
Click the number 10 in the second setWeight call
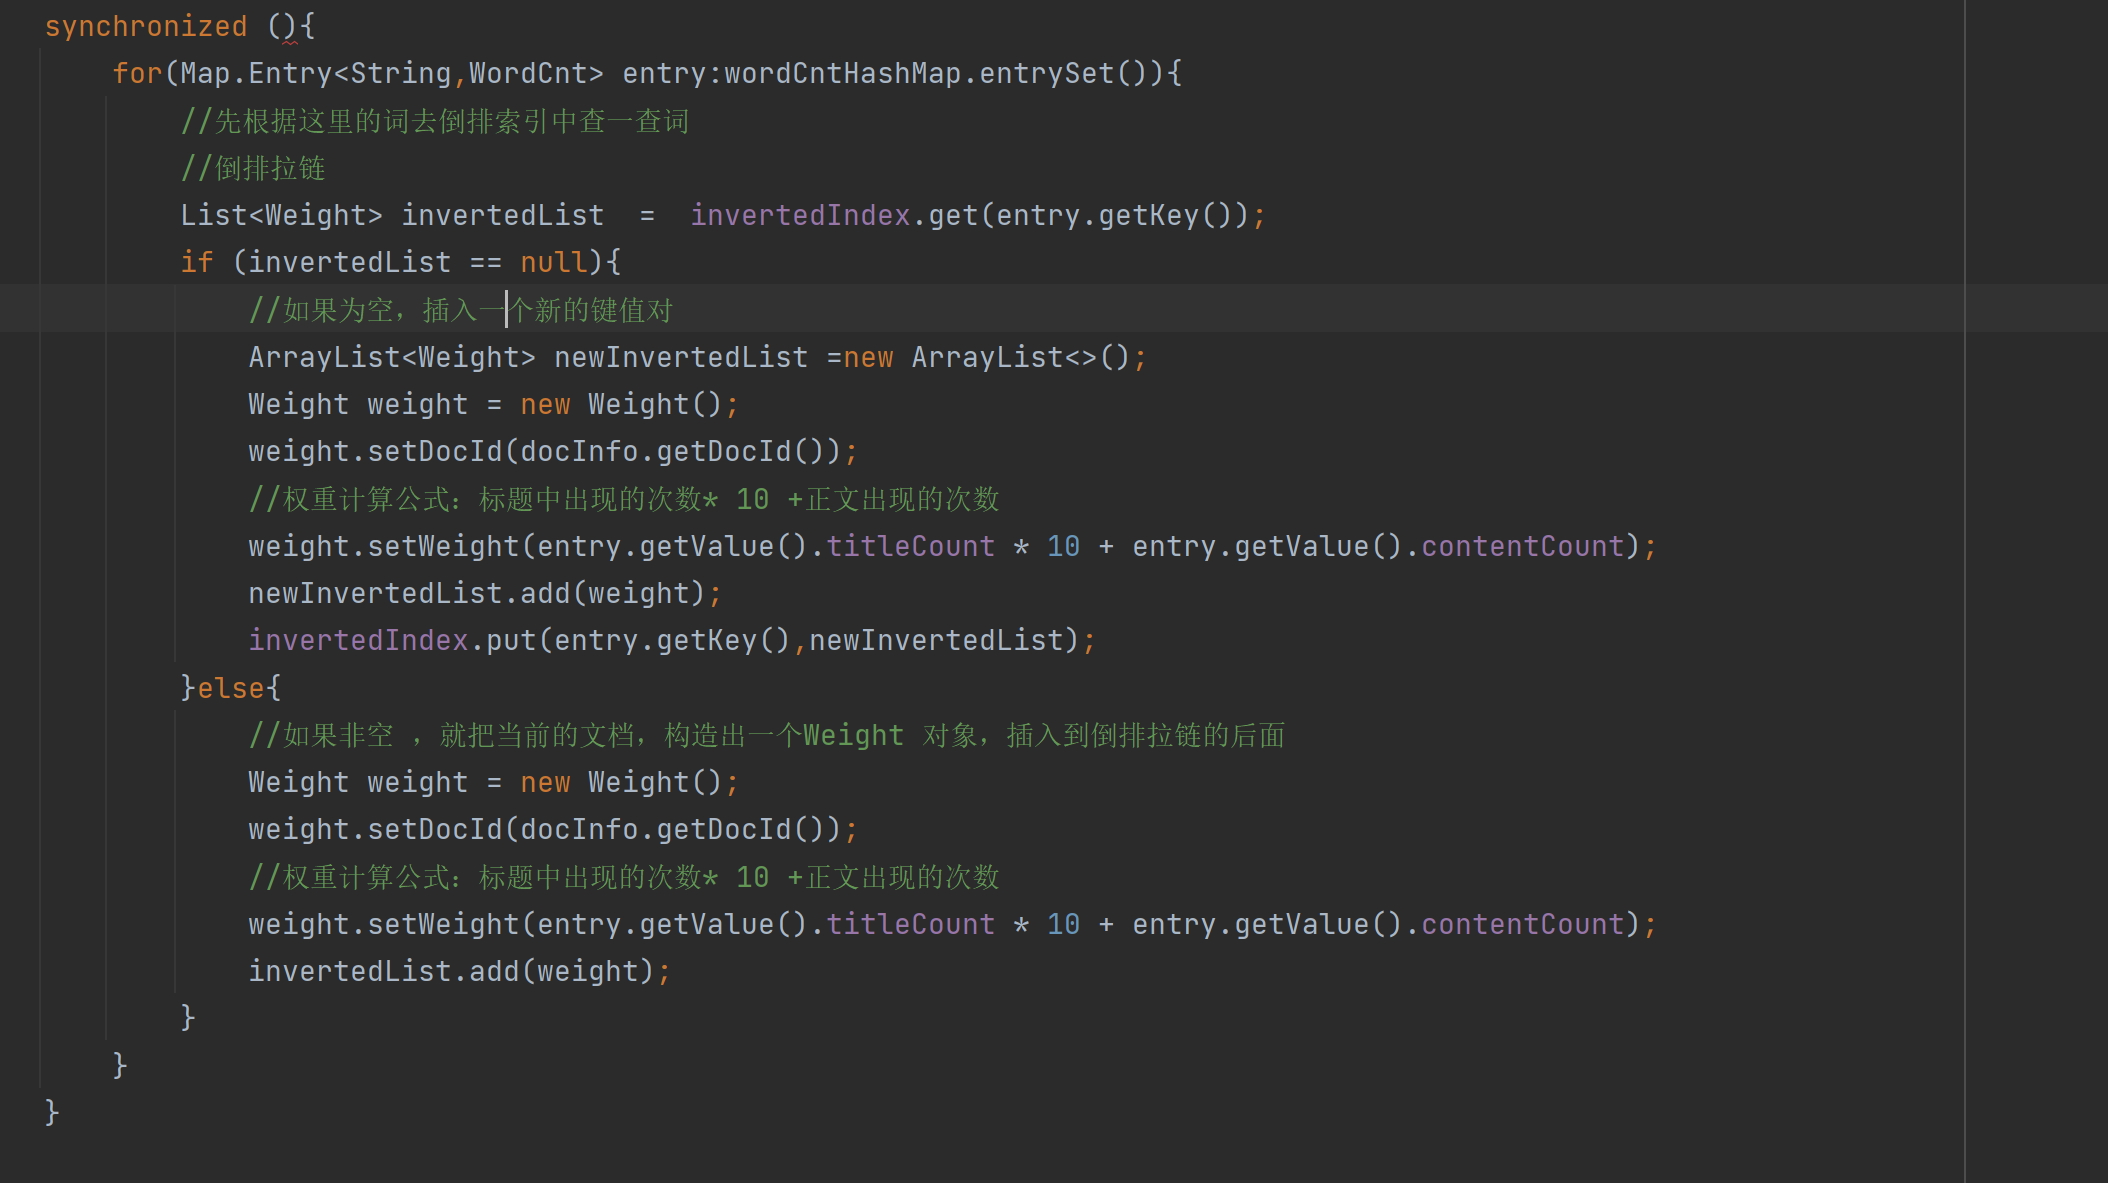[x=1063, y=924]
